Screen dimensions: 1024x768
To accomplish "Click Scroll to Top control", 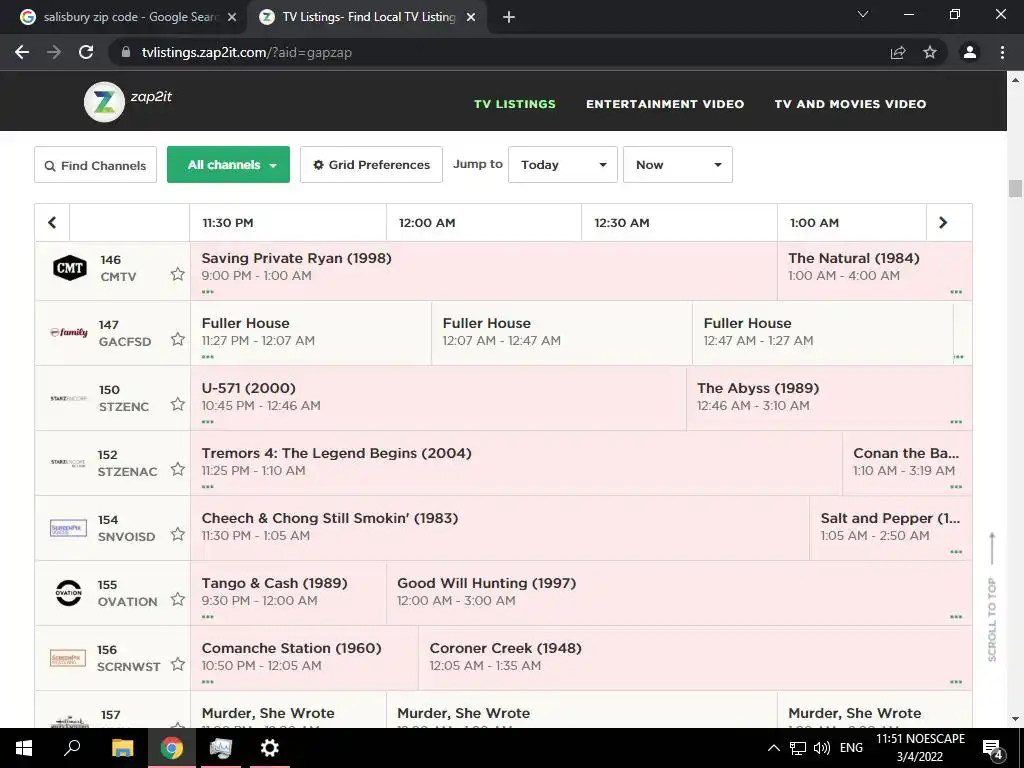I will click(x=992, y=597).
